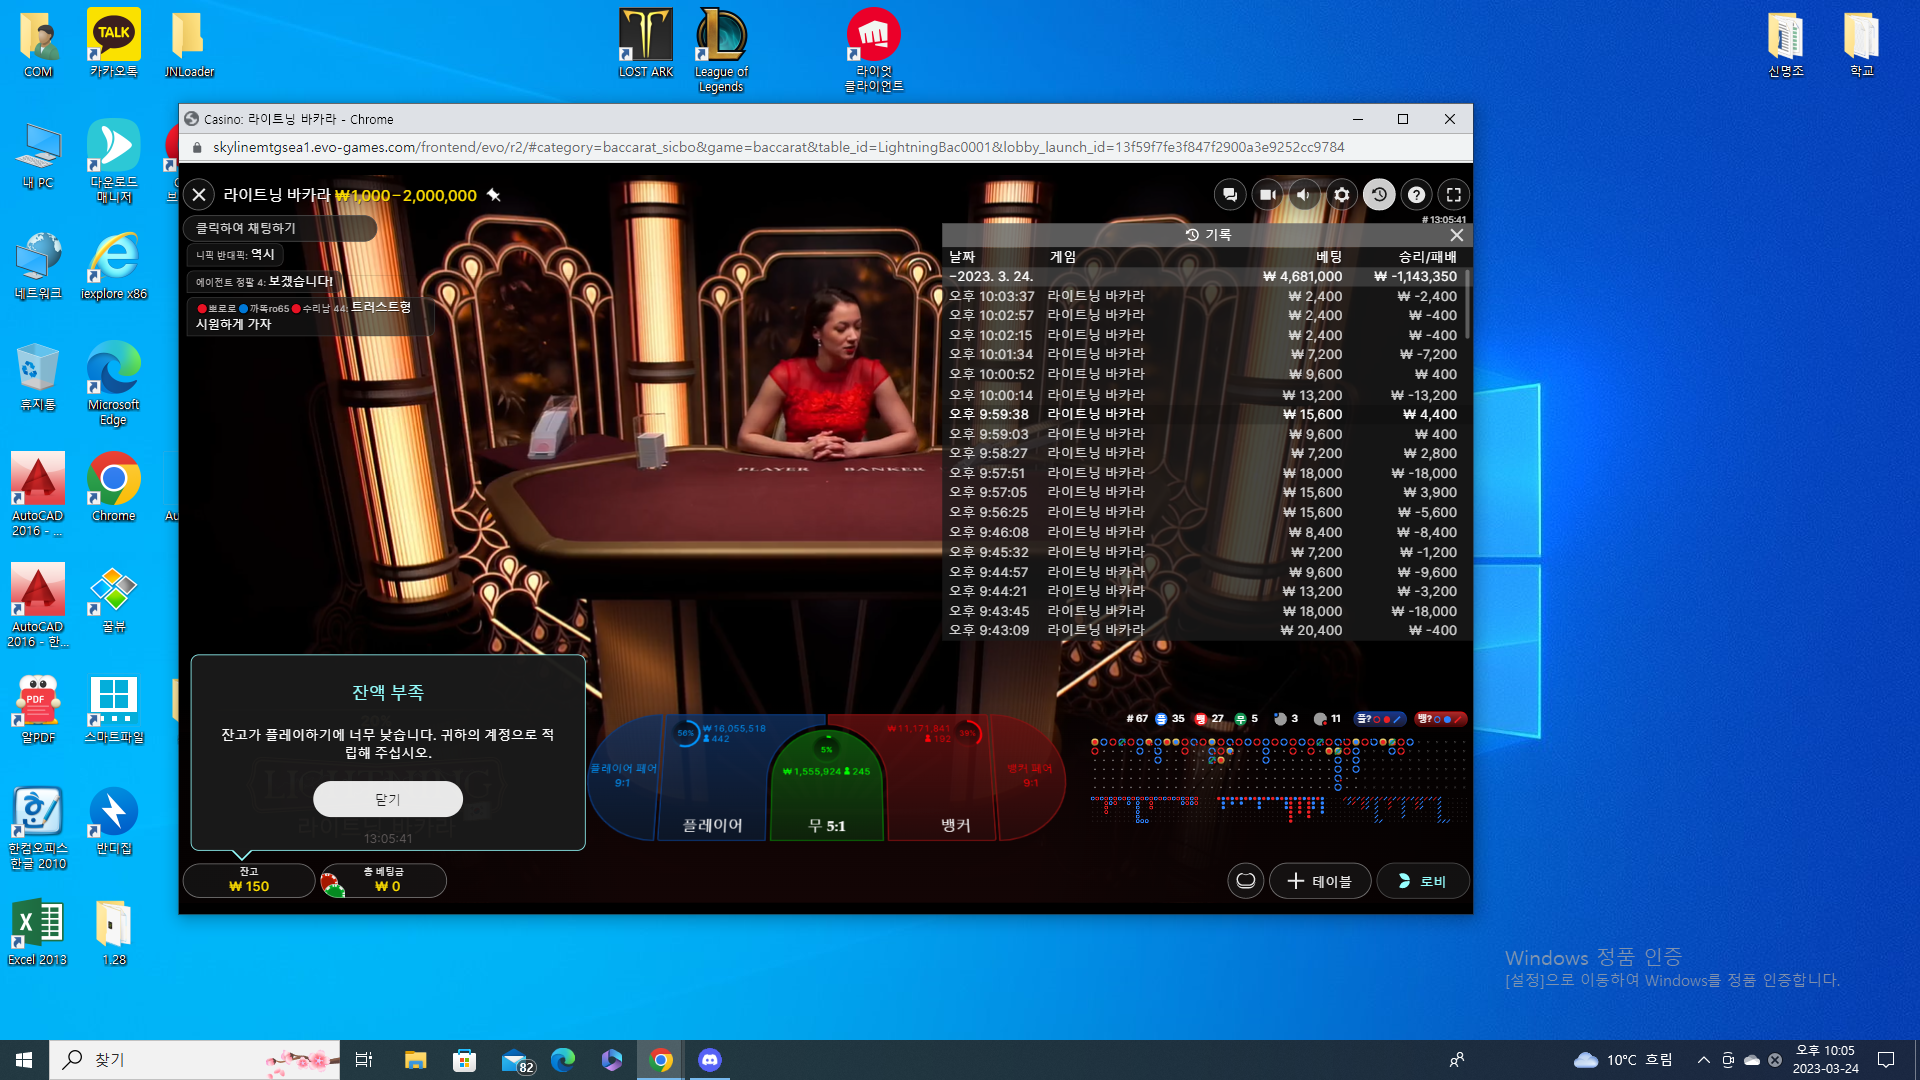The width and height of the screenshot is (1920, 1080).
Task: Bet on the 플레이어 spot
Action: coord(712,790)
